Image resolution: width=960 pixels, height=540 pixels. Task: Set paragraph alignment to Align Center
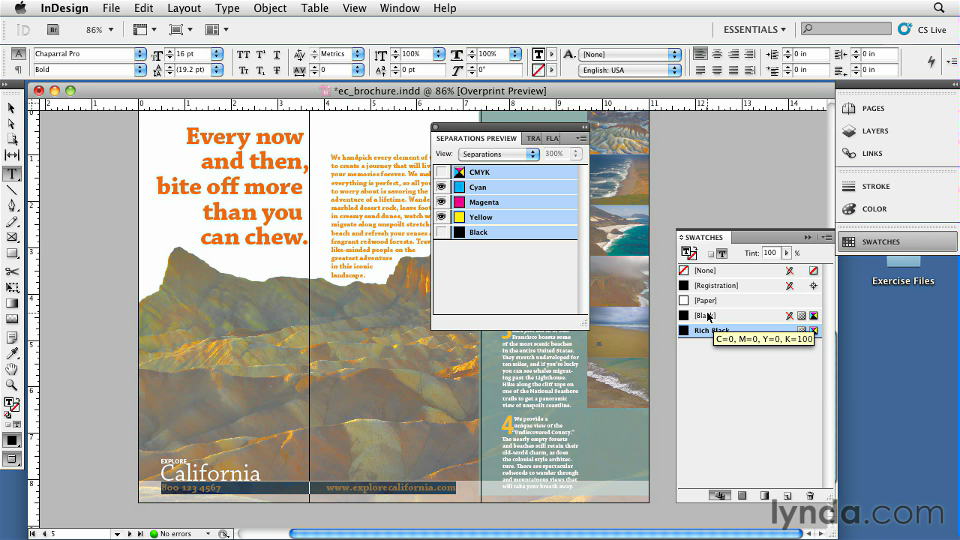[716, 54]
